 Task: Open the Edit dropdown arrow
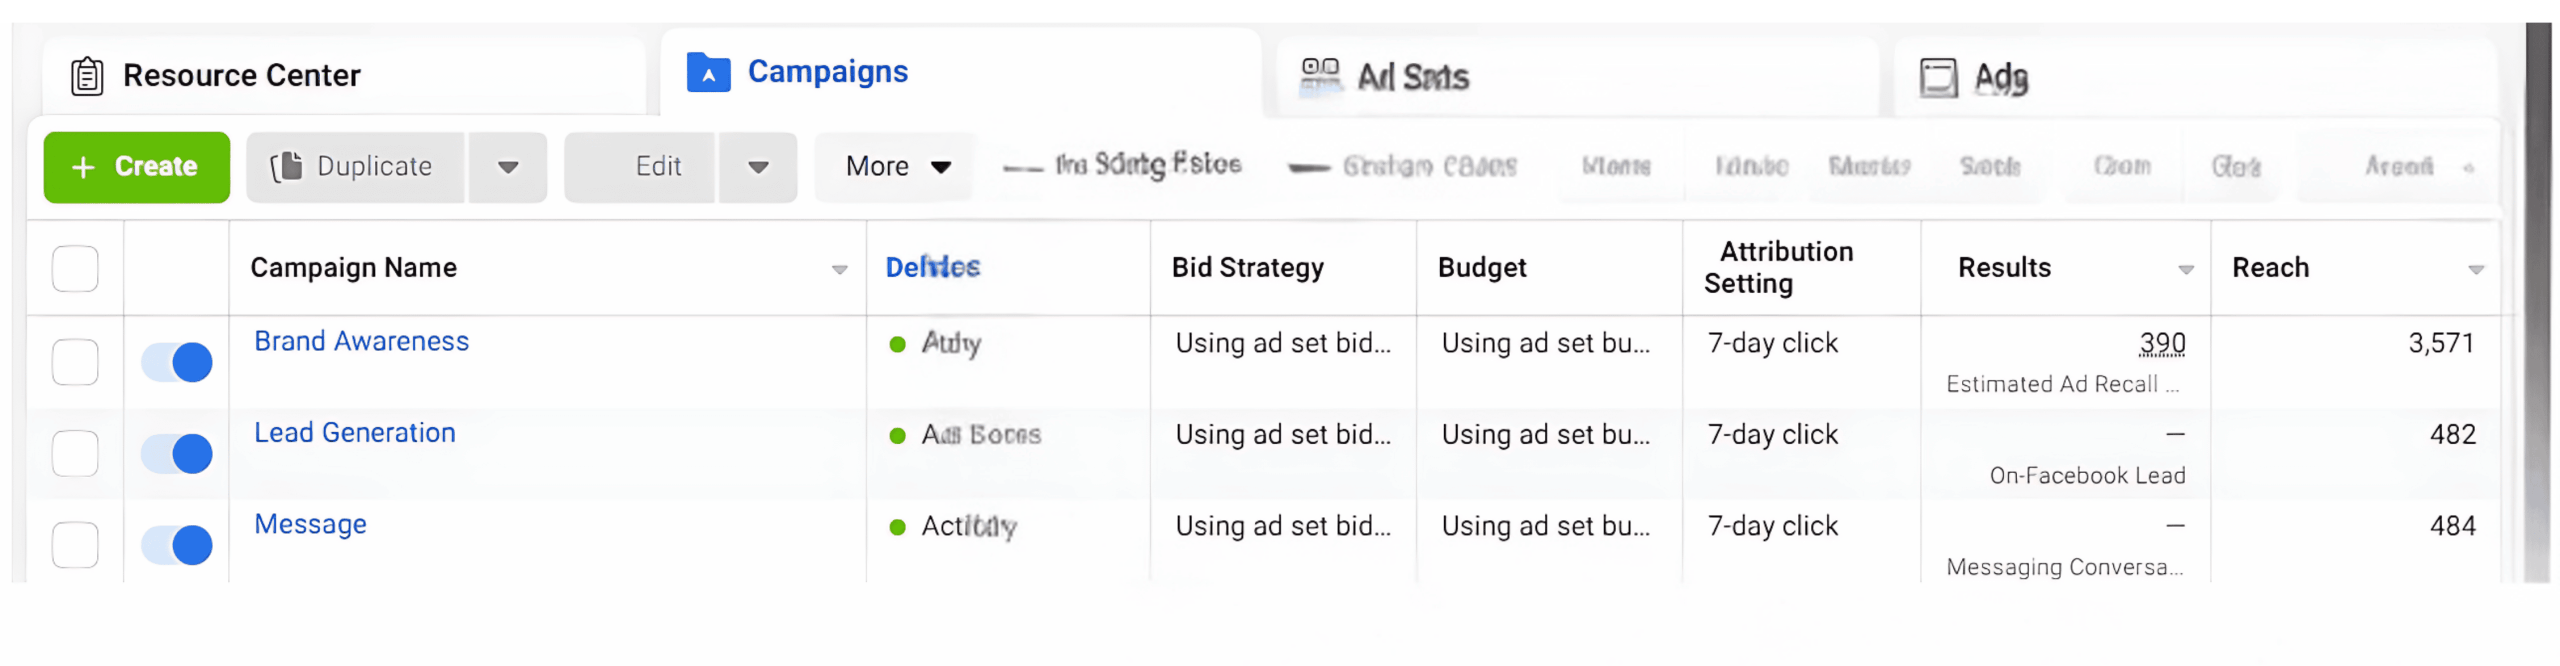point(758,167)
